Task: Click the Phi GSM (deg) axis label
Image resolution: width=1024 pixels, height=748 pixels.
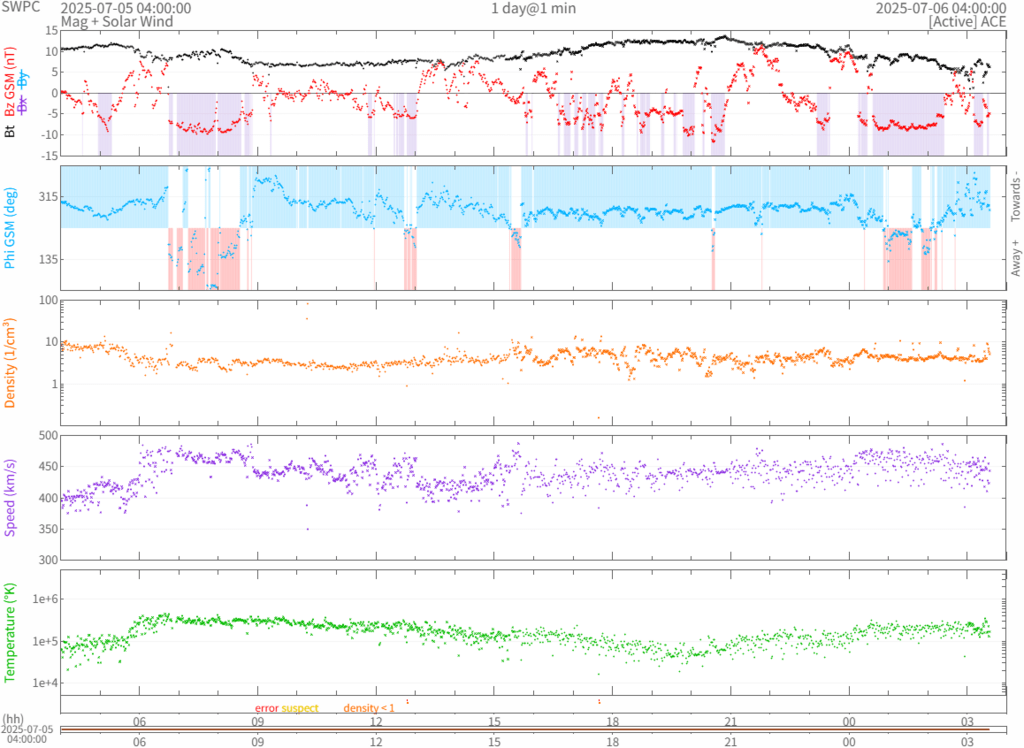Action: pos(10,229)
